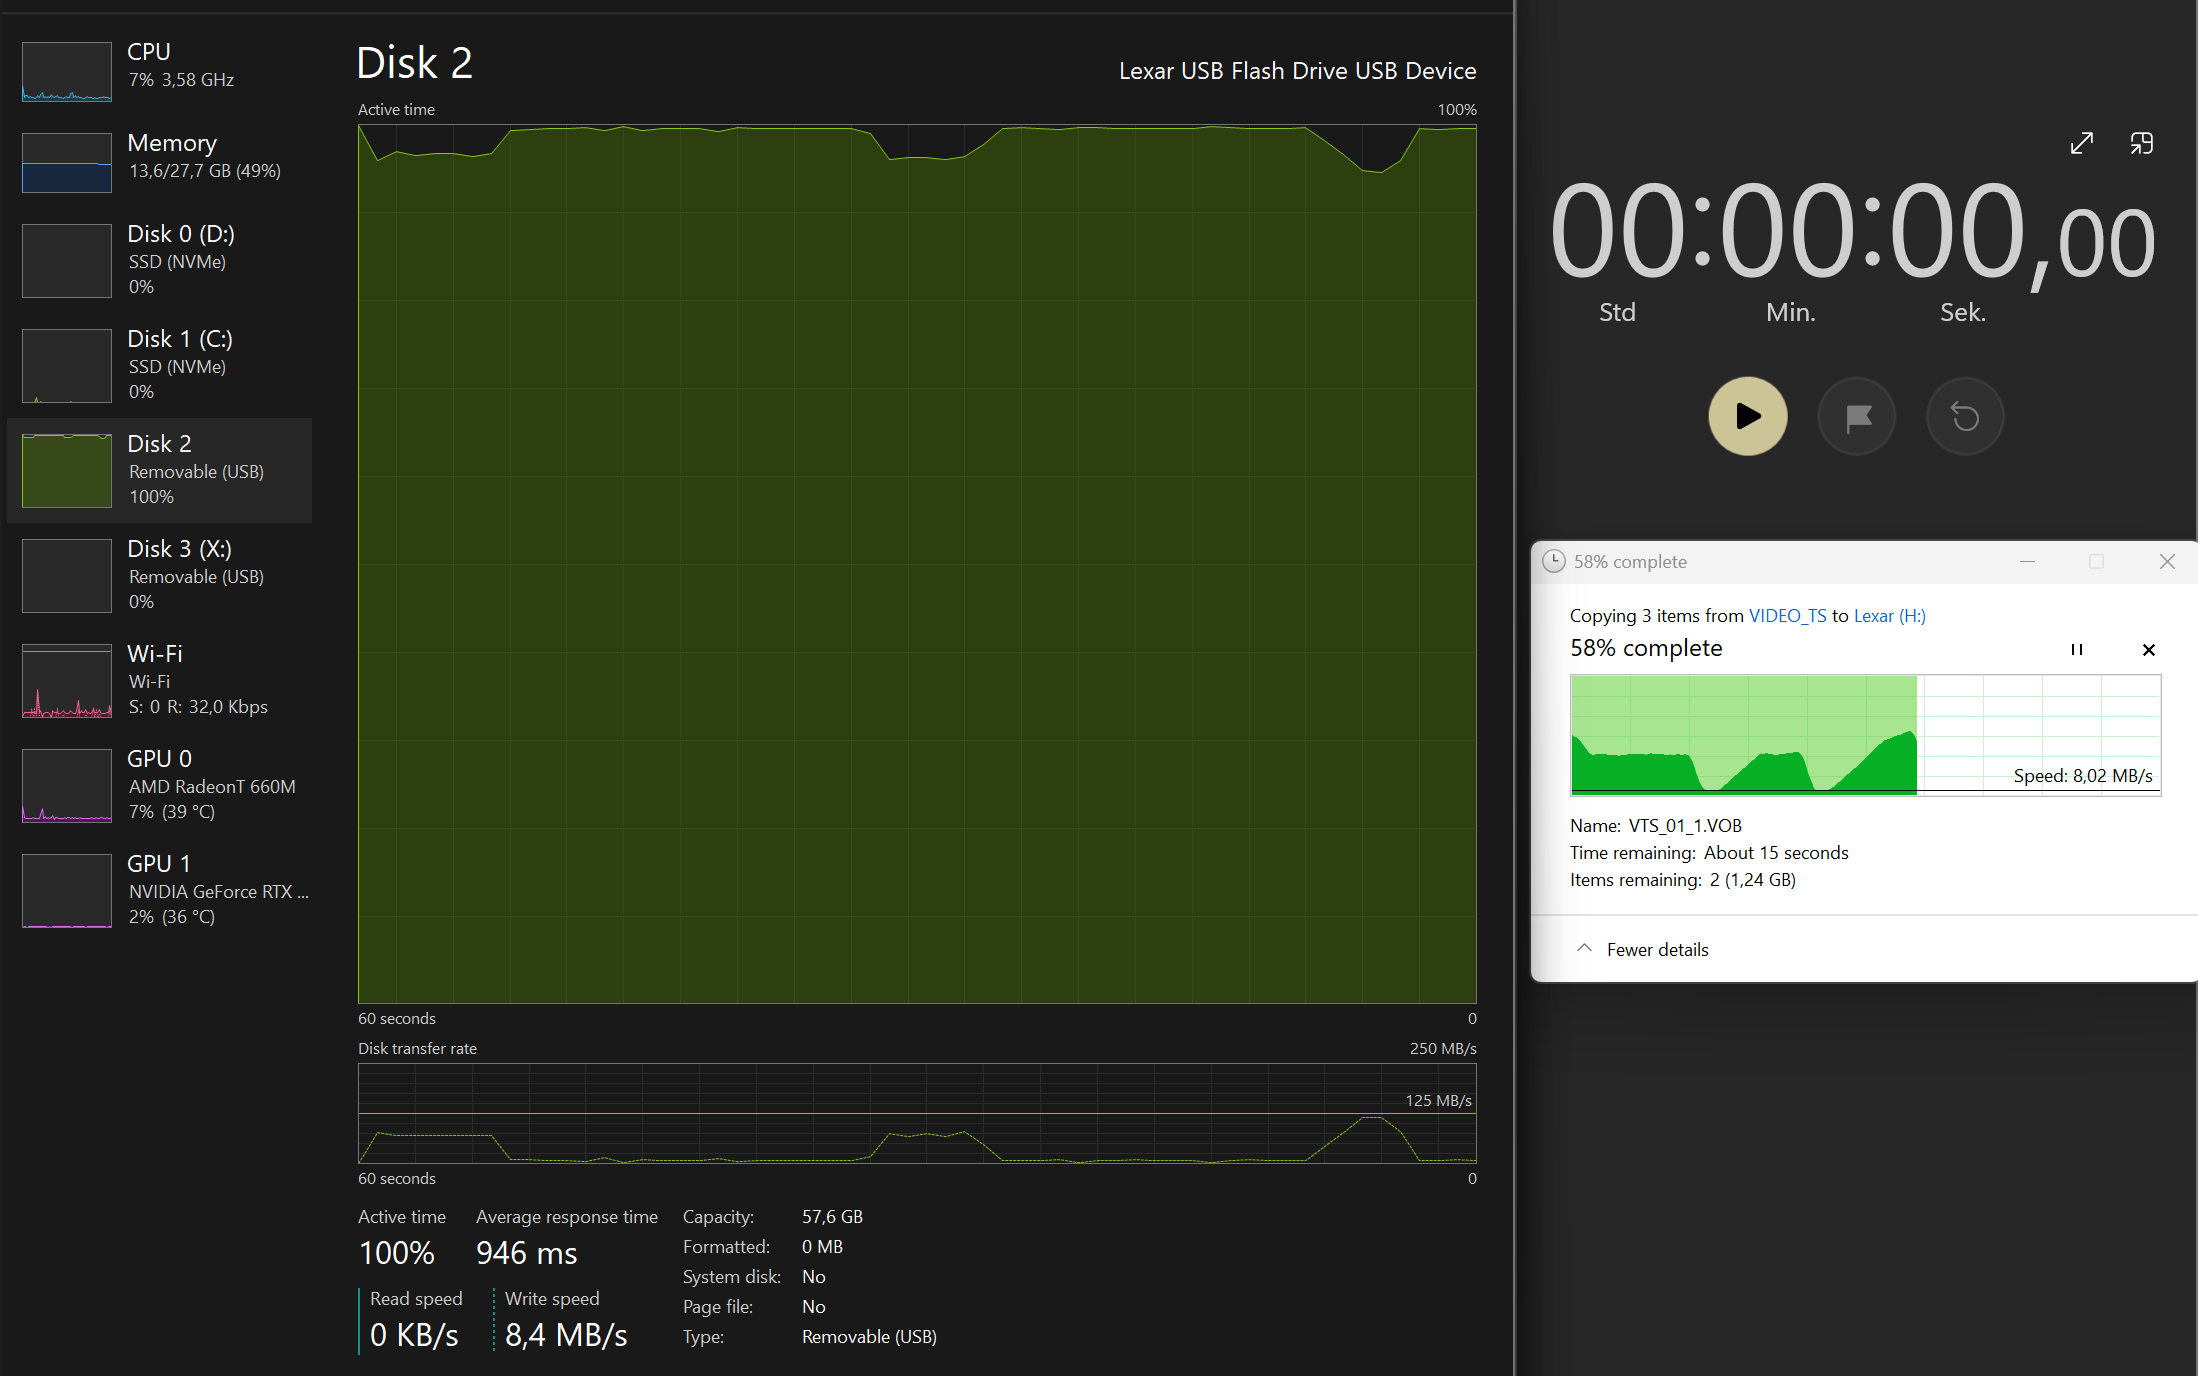
Task: Click the keep-on-top compact overlay icon
Action: click(2141, 143)
